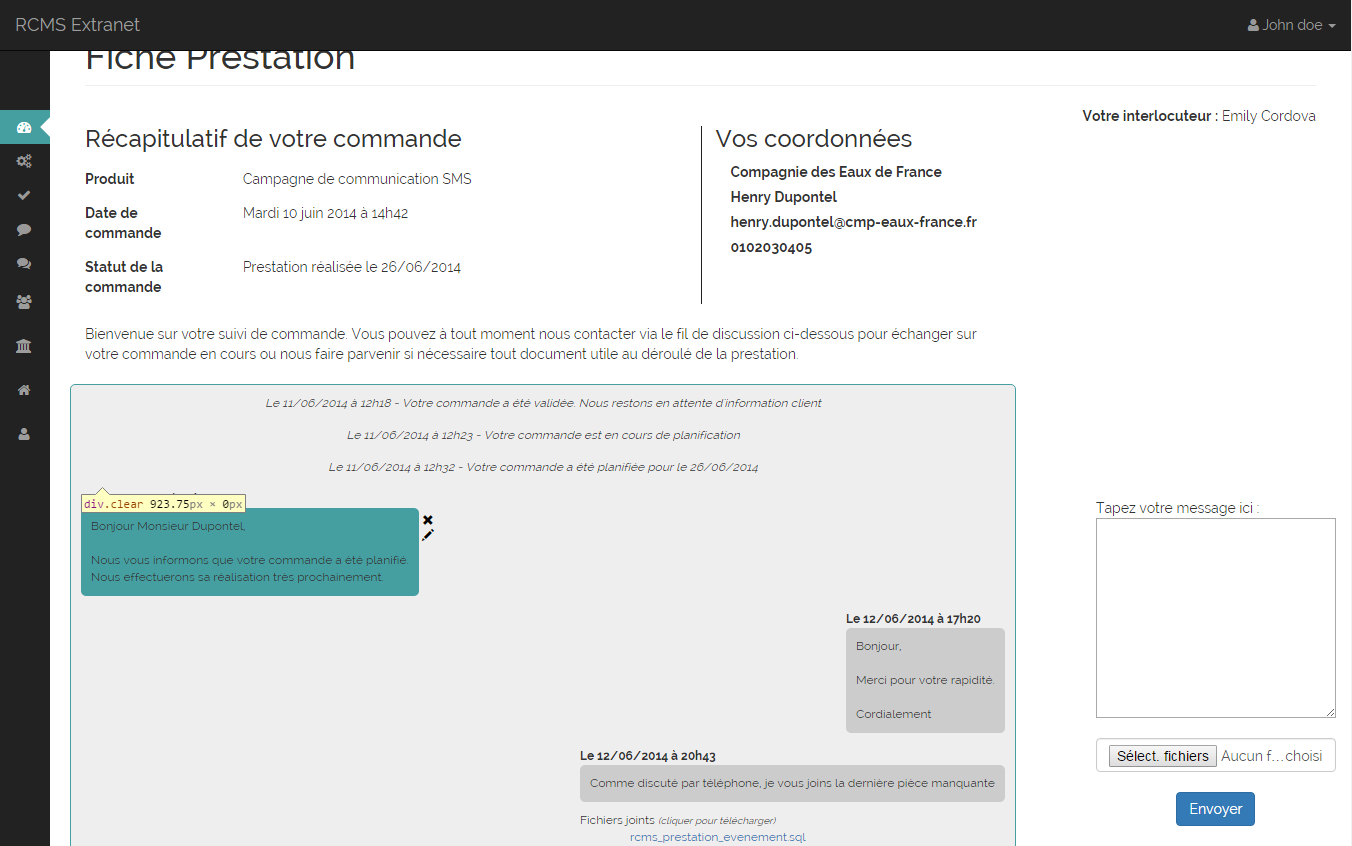Click the RCMS Extranet brand link
The image size is (1352, 846).
[x=77, y=24]
